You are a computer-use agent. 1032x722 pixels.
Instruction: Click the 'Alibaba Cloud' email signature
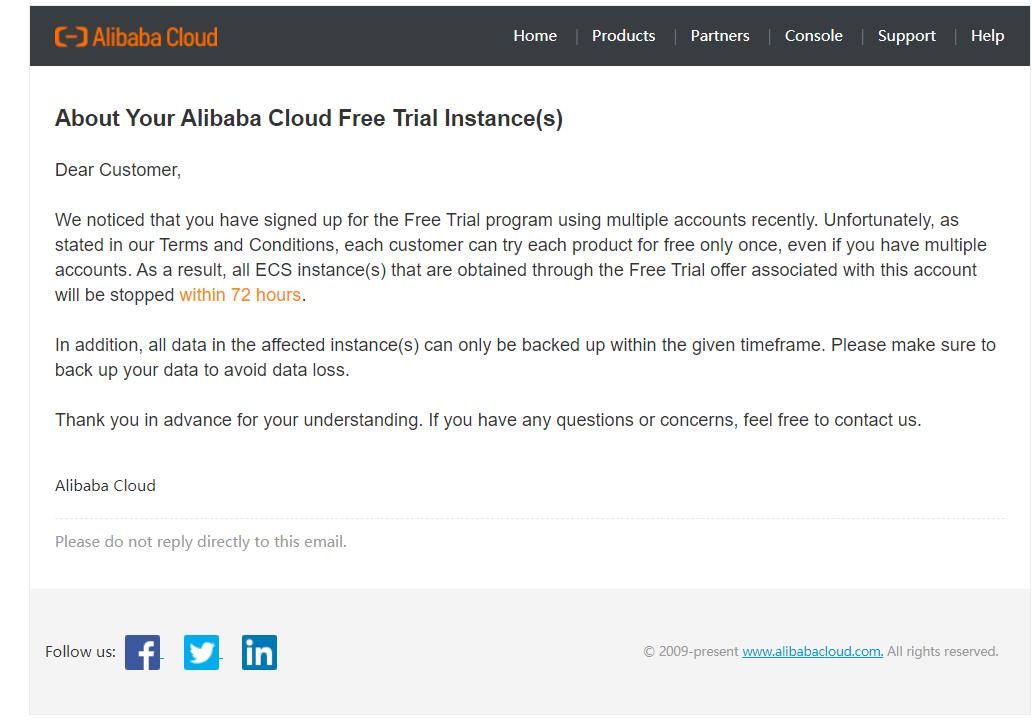click(105, 486)
